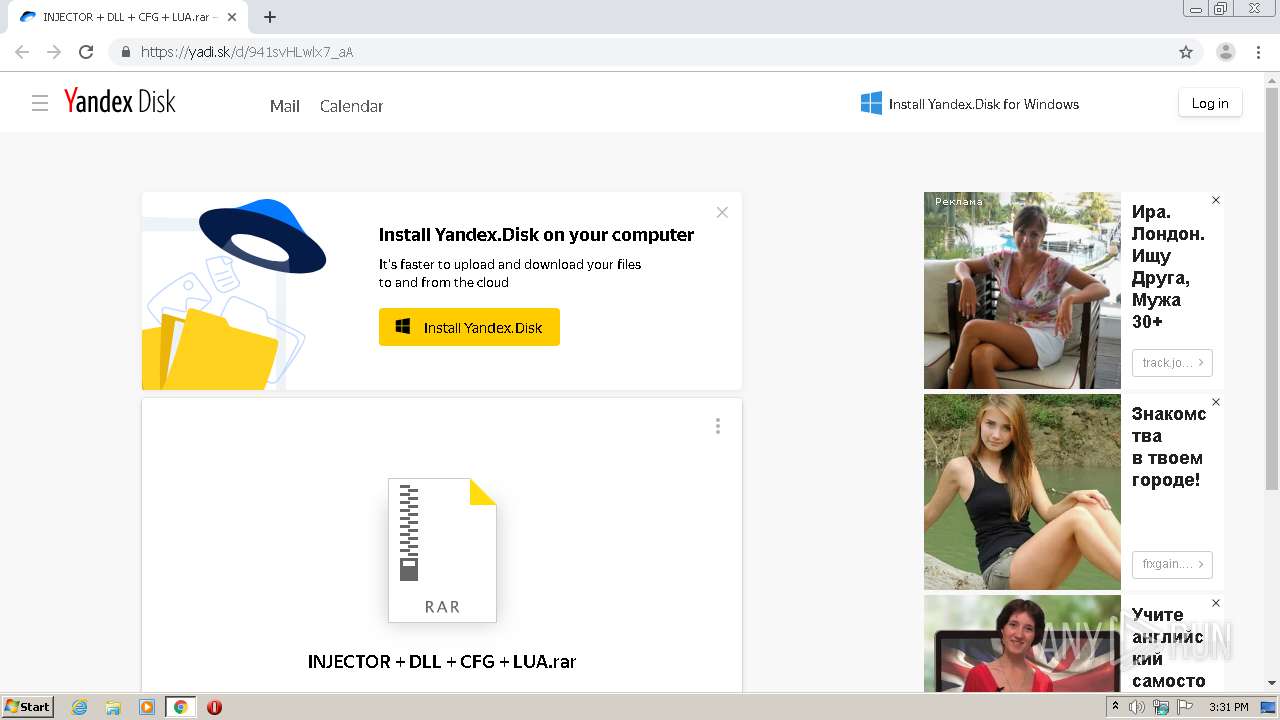Viewport: 1280px width, 720px height.
Task: Click the scrollbar down arrow
Action: [x=1272, y=683]
